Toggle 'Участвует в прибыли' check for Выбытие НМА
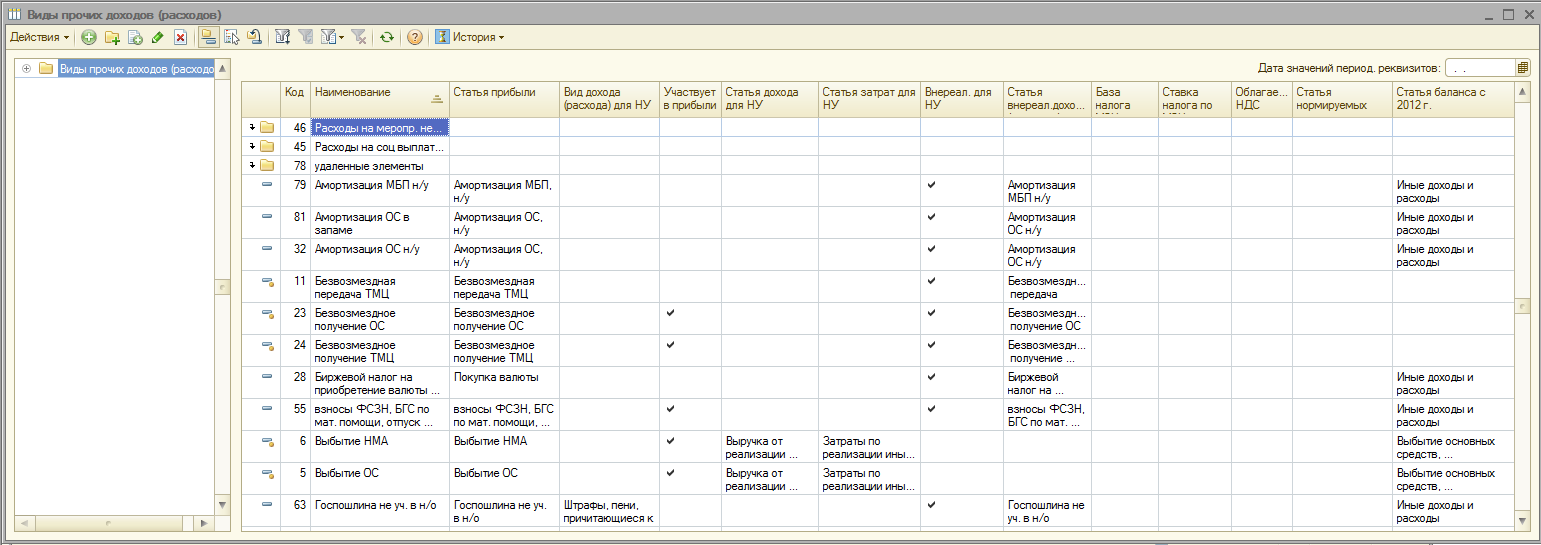 (670, 441)
